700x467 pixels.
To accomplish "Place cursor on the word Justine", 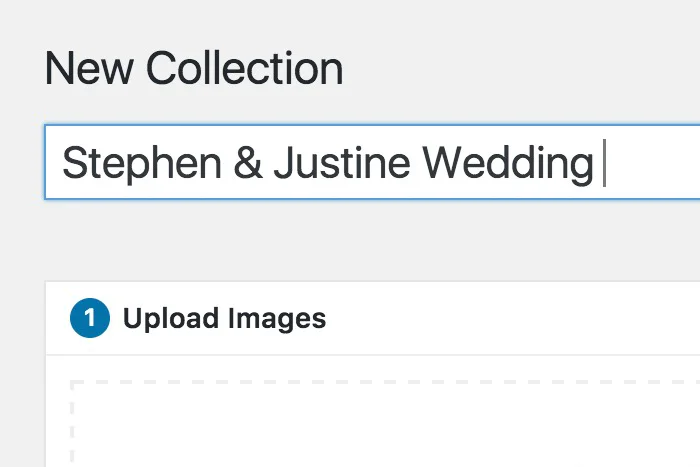I will [x=342, y=163].
